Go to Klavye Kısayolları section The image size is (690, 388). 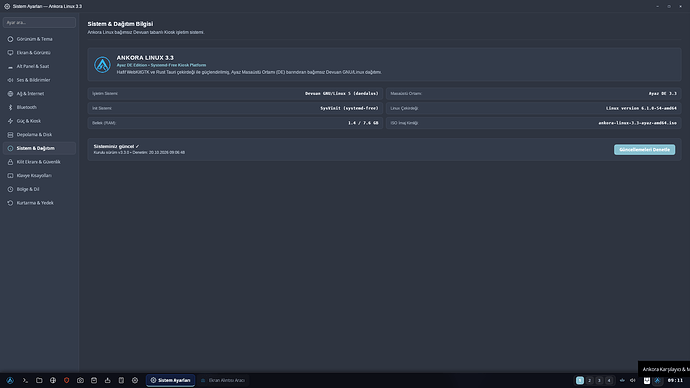tap(39, 176)
